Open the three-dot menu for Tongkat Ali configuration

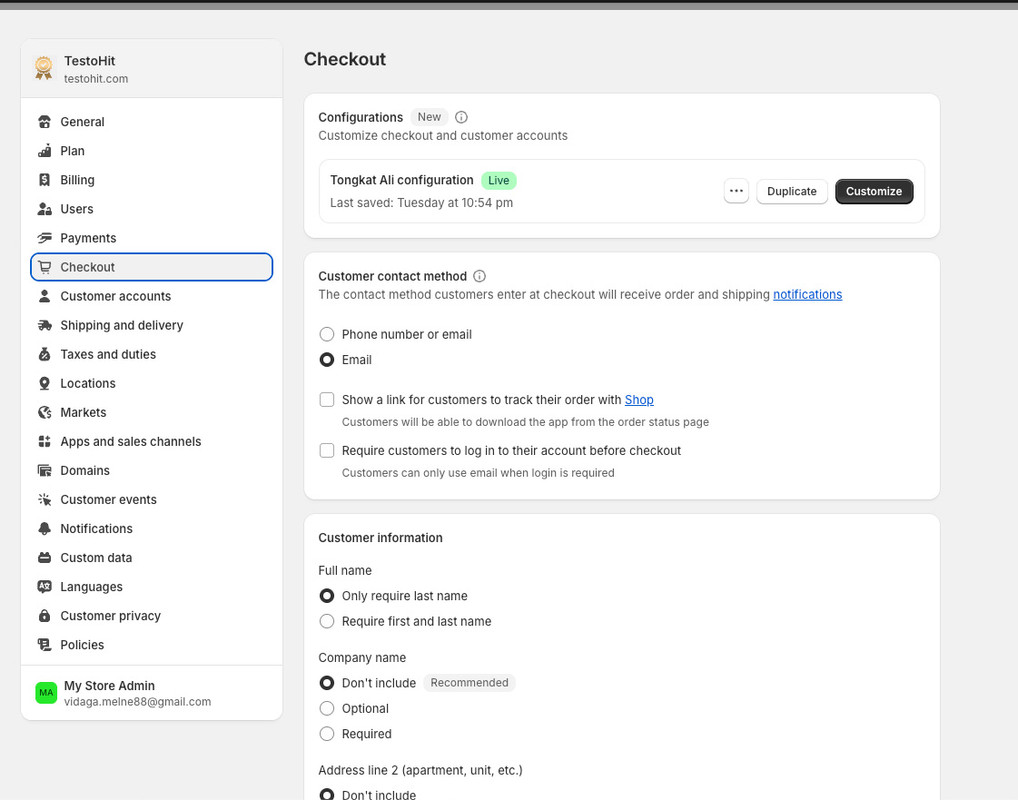(x=736, y=191)
